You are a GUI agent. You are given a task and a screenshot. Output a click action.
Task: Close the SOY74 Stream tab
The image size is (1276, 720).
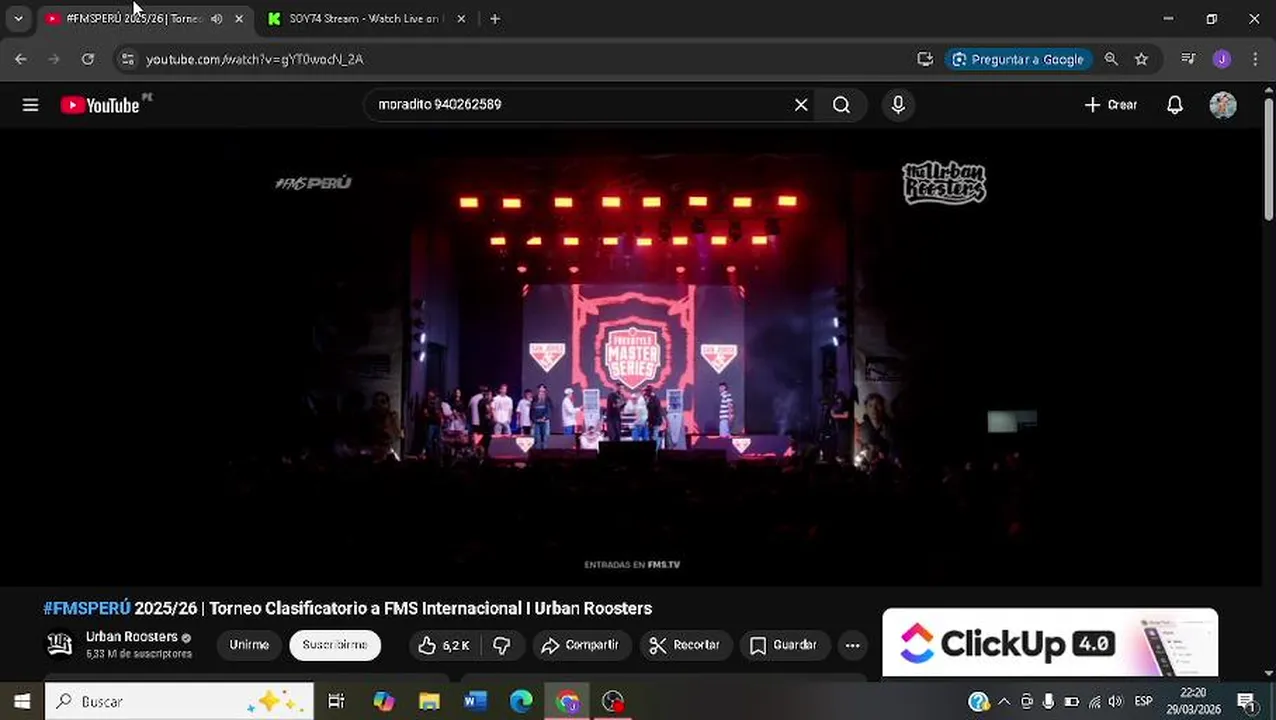coord(461,19)
